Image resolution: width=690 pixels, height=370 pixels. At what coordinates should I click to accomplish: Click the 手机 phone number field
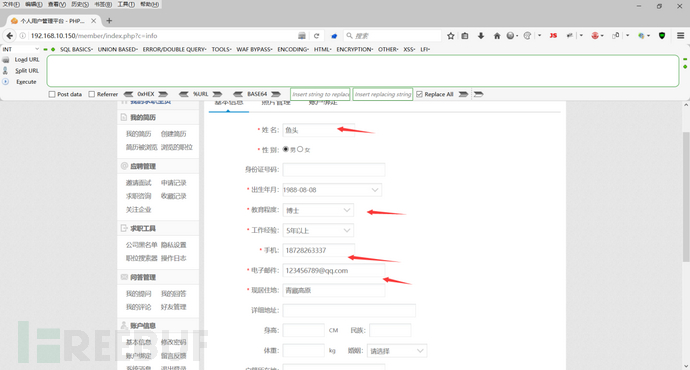(319, 250)
